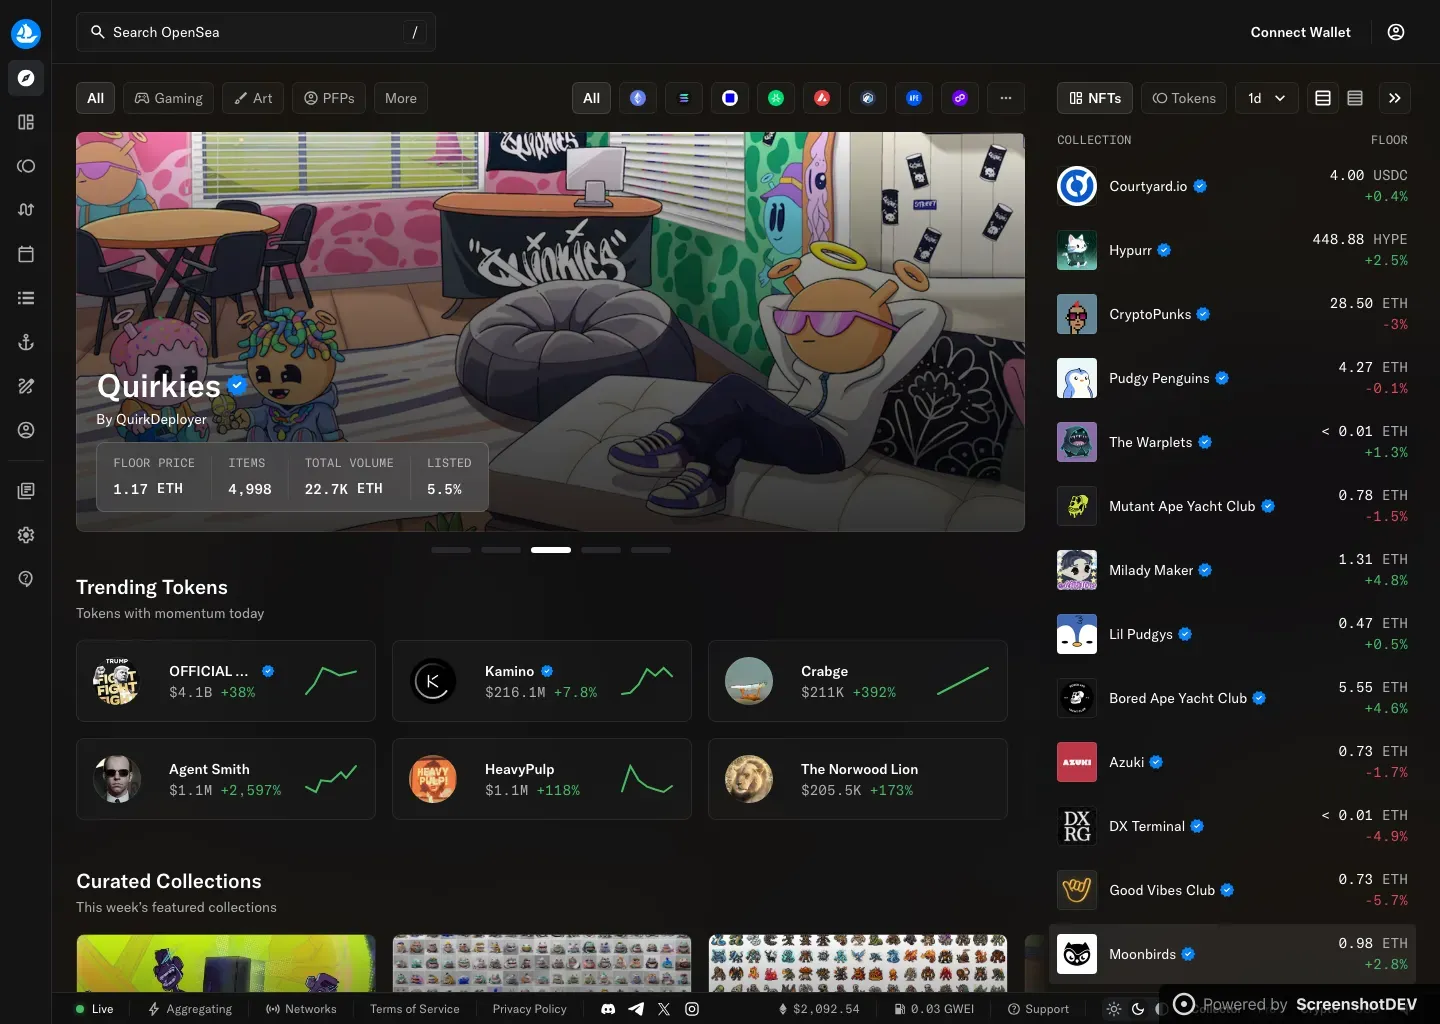This screenshot has height=1024, width=1440.
Task: Open the three-dot more chains menu
Action: [1006, 98]
